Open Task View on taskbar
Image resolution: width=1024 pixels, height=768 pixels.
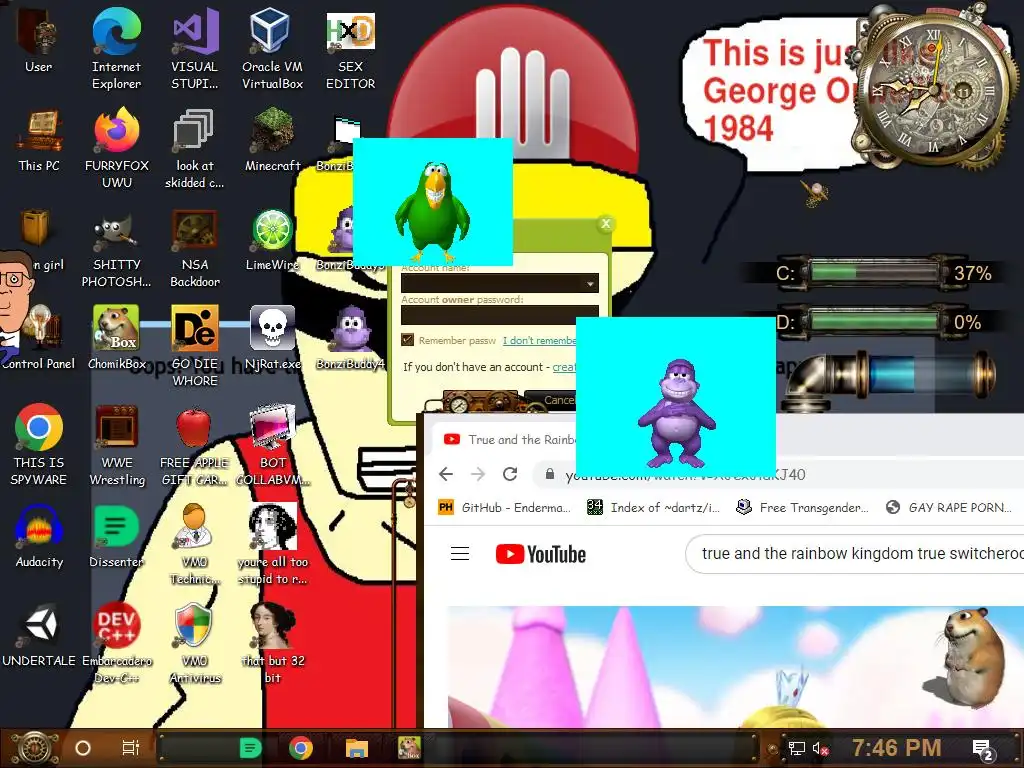point(131,748)
